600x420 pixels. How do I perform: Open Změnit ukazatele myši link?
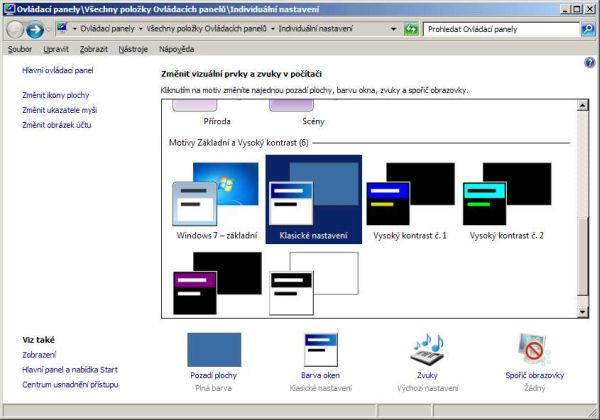60,110
